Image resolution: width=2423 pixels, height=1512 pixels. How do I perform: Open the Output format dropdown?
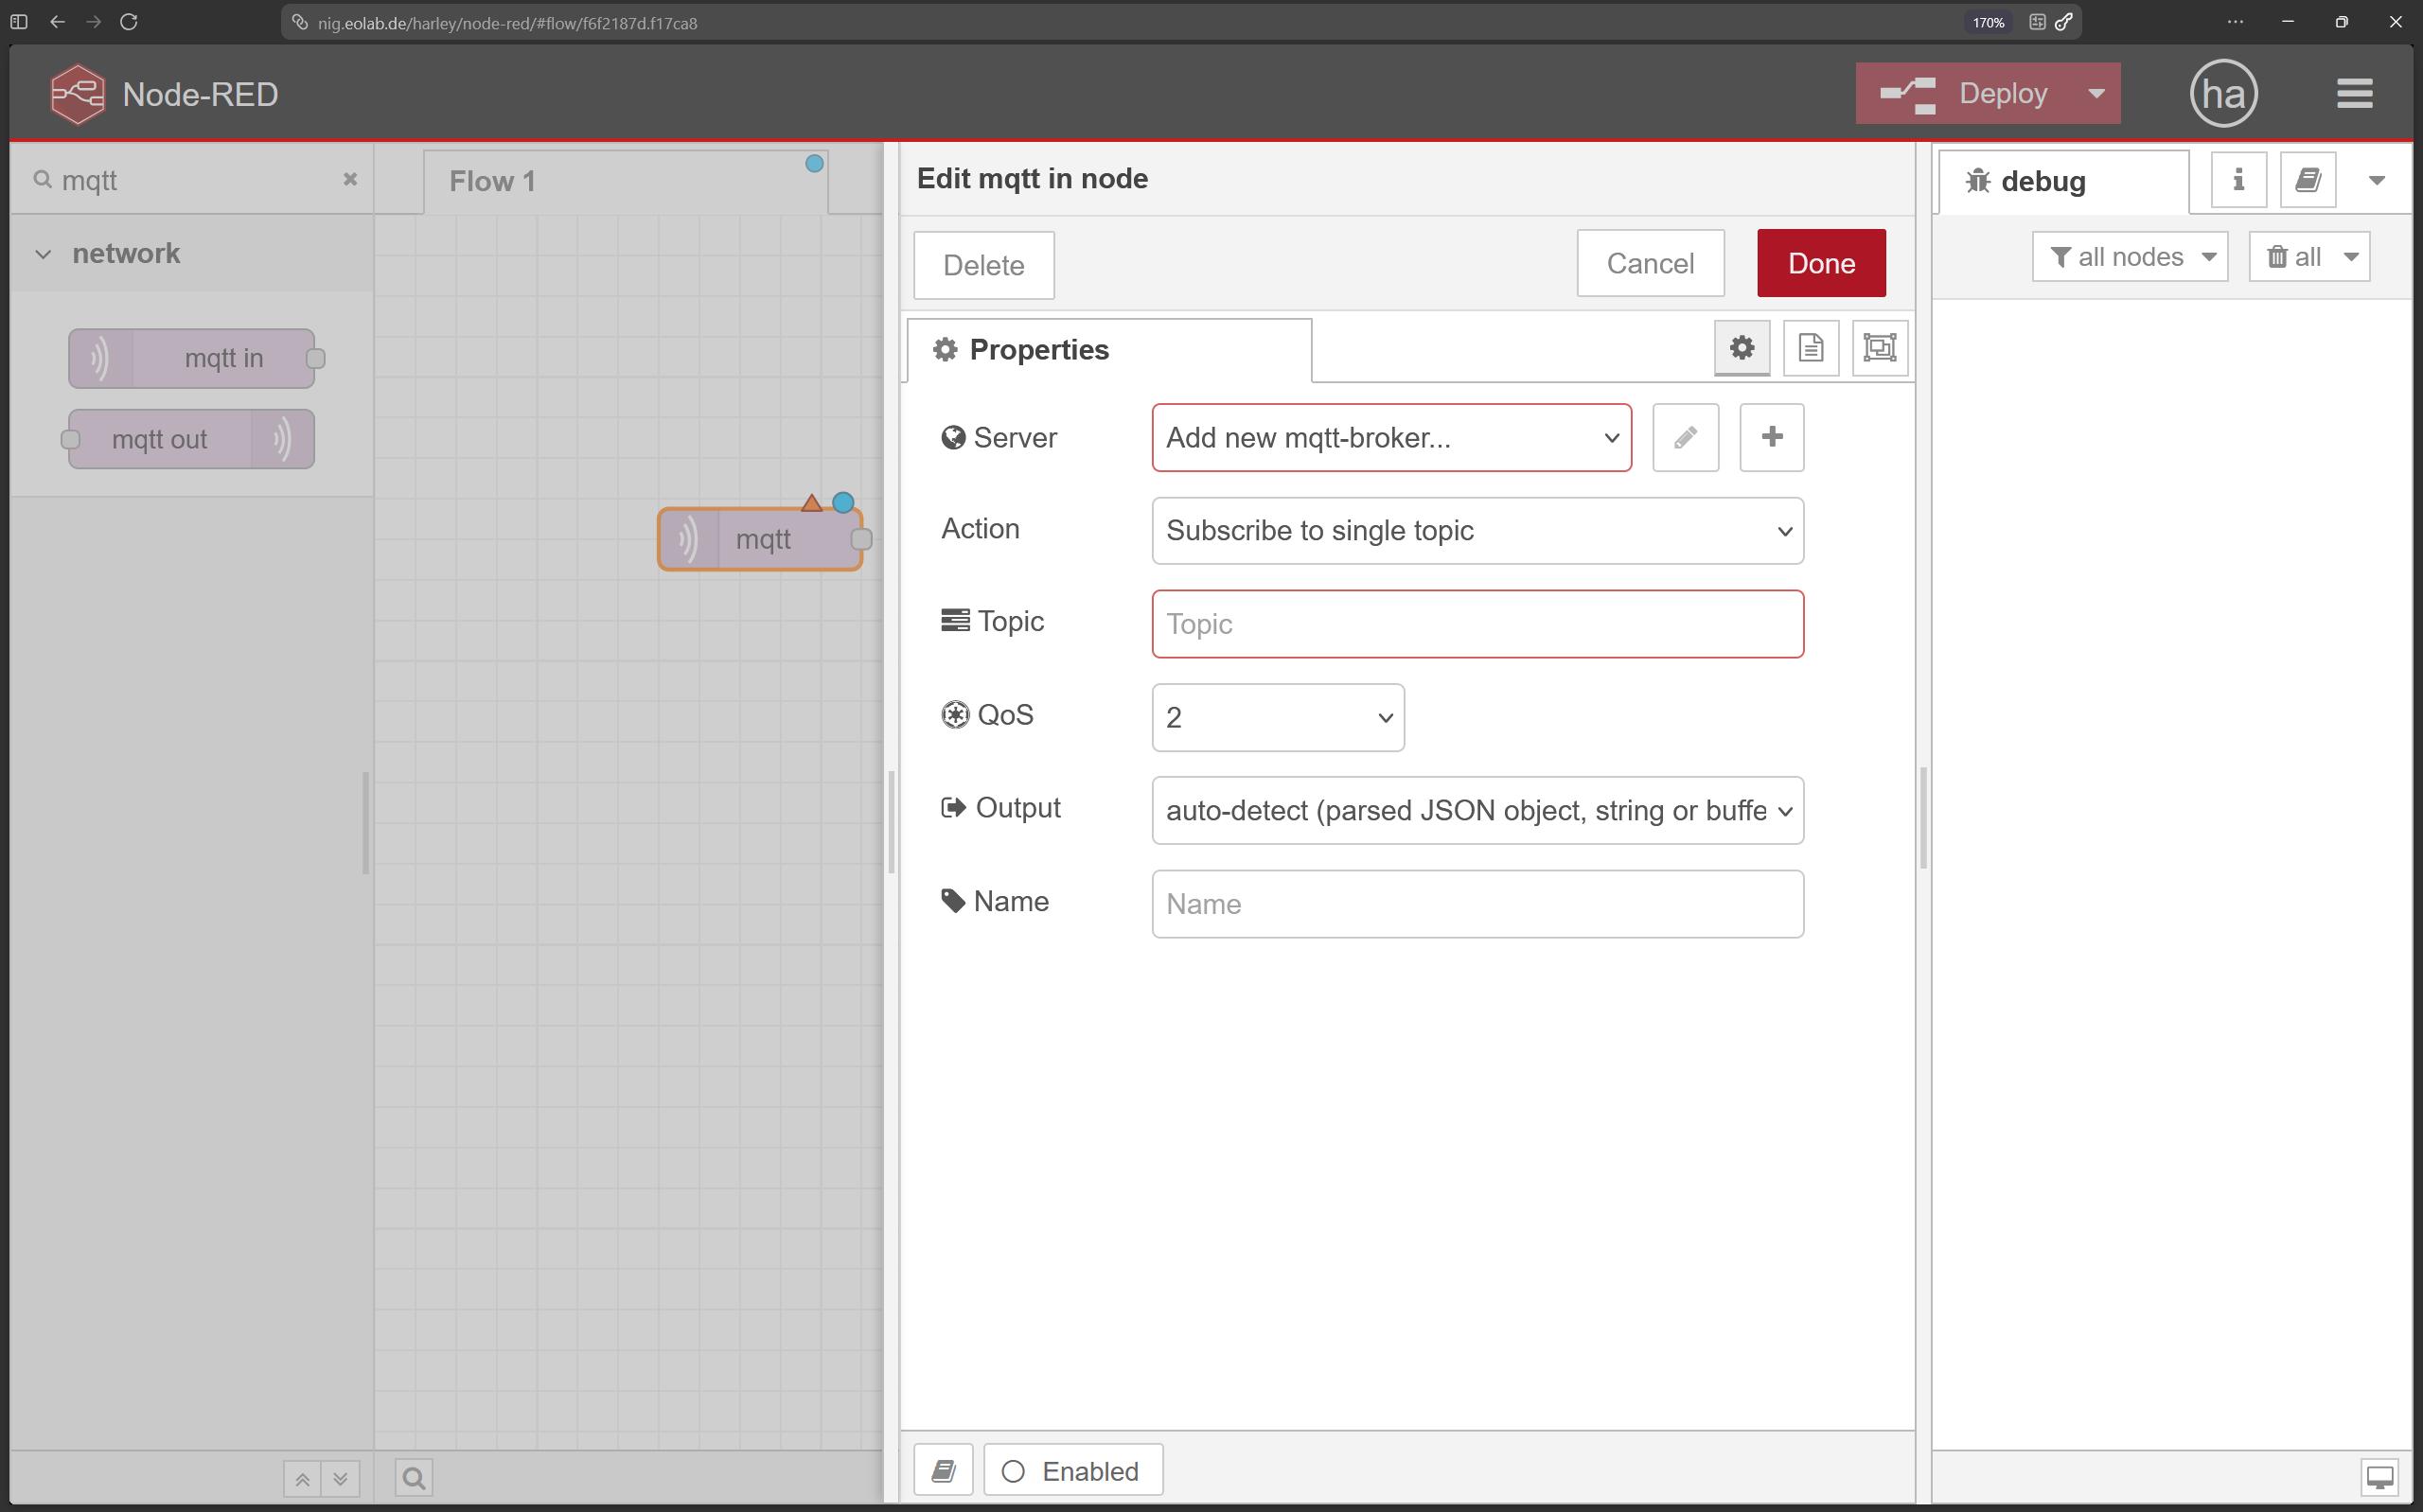[x=1478, y=811]
